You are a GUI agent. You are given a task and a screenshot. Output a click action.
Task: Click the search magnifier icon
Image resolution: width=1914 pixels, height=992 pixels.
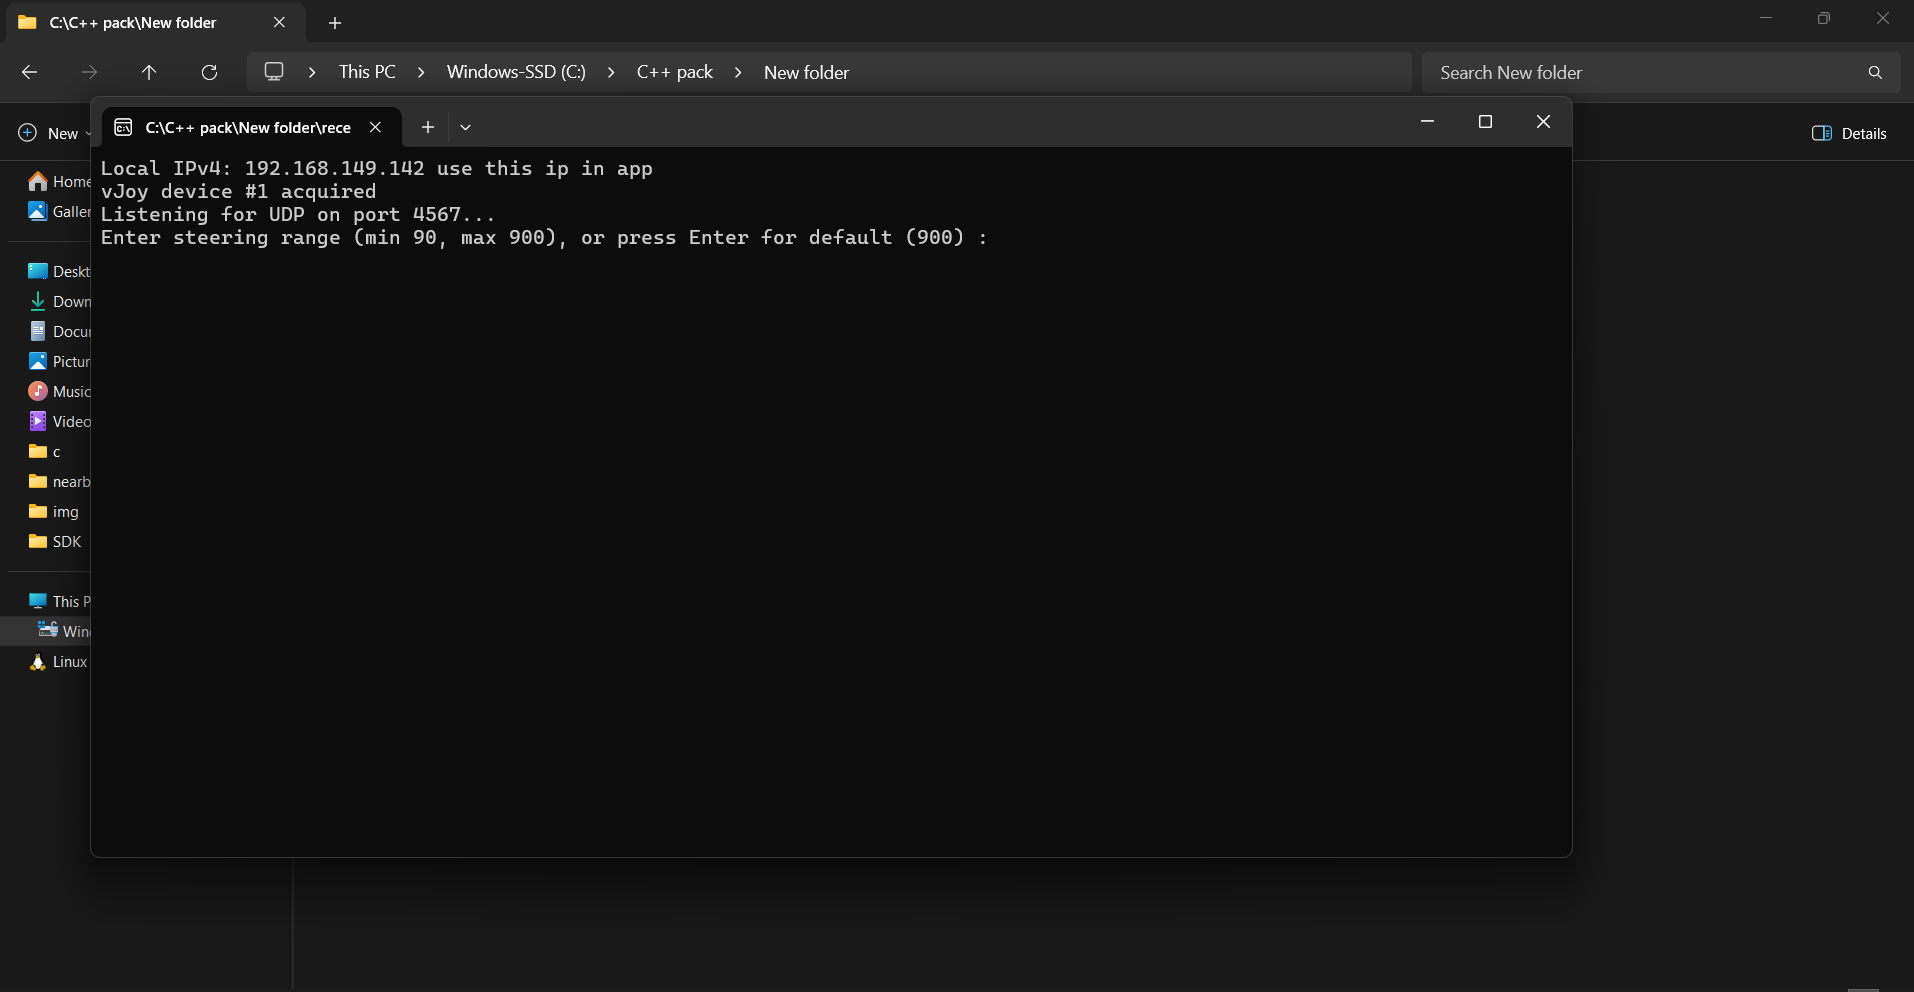pos(1874,71)
